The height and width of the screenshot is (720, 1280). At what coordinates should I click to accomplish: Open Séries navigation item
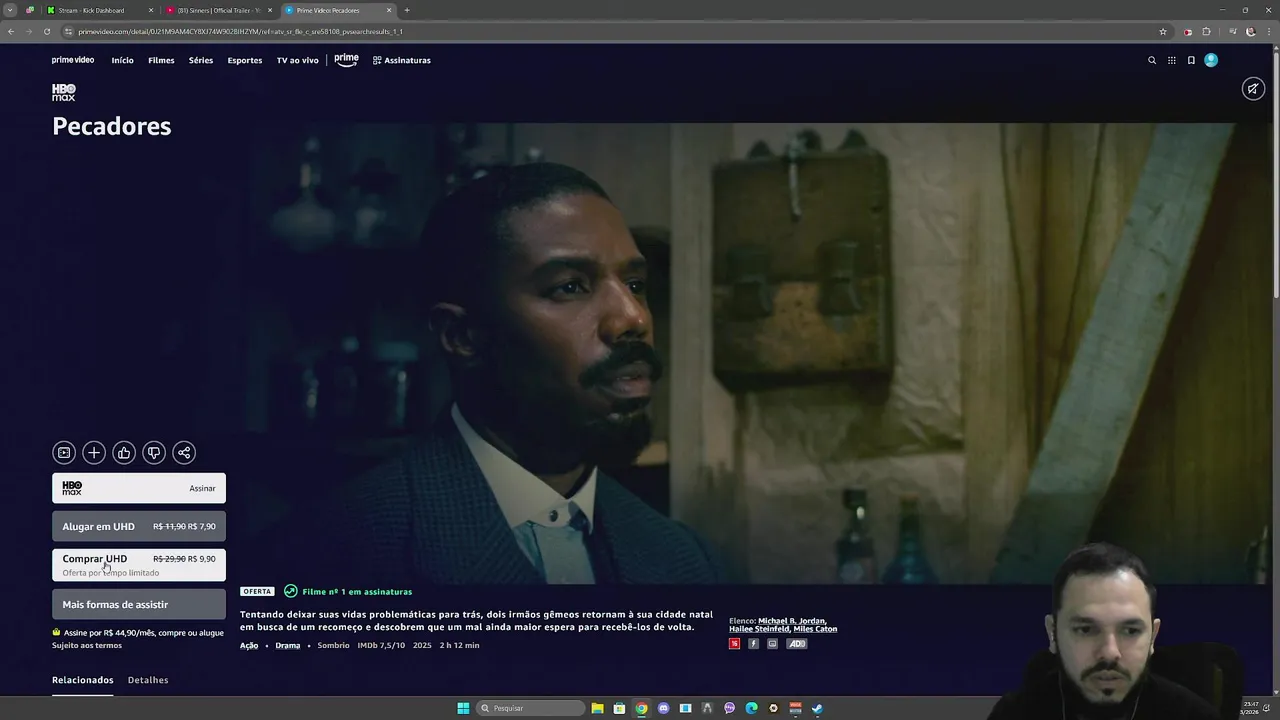[x=201, y=60]
